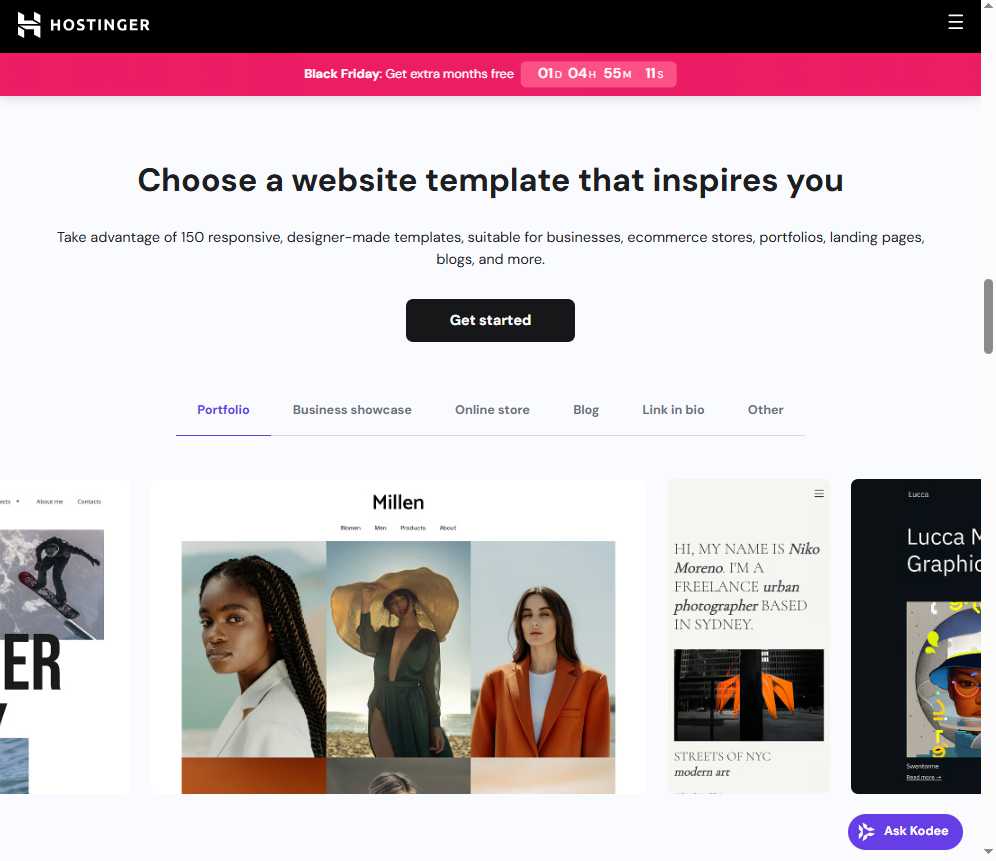Screen dimensions: 996x861
Task: Open the Niko Moreno template hamburger icon
Action: click(x=819, y=494)
